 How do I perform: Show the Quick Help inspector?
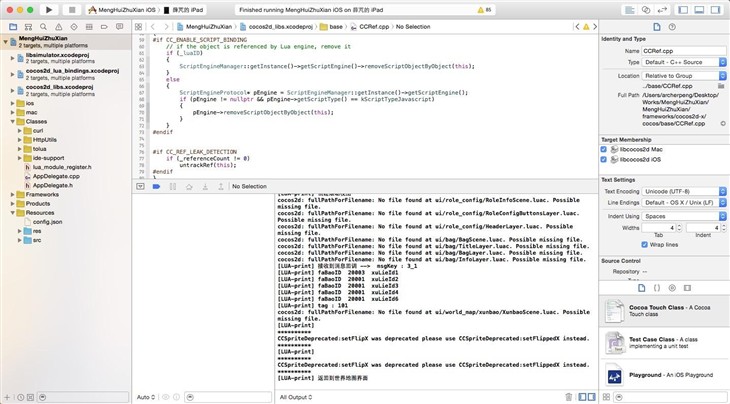point(672,27)
